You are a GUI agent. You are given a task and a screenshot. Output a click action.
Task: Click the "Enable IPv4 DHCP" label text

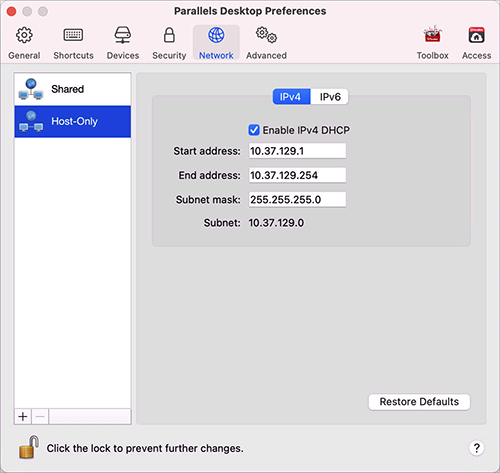pos(306,130)
